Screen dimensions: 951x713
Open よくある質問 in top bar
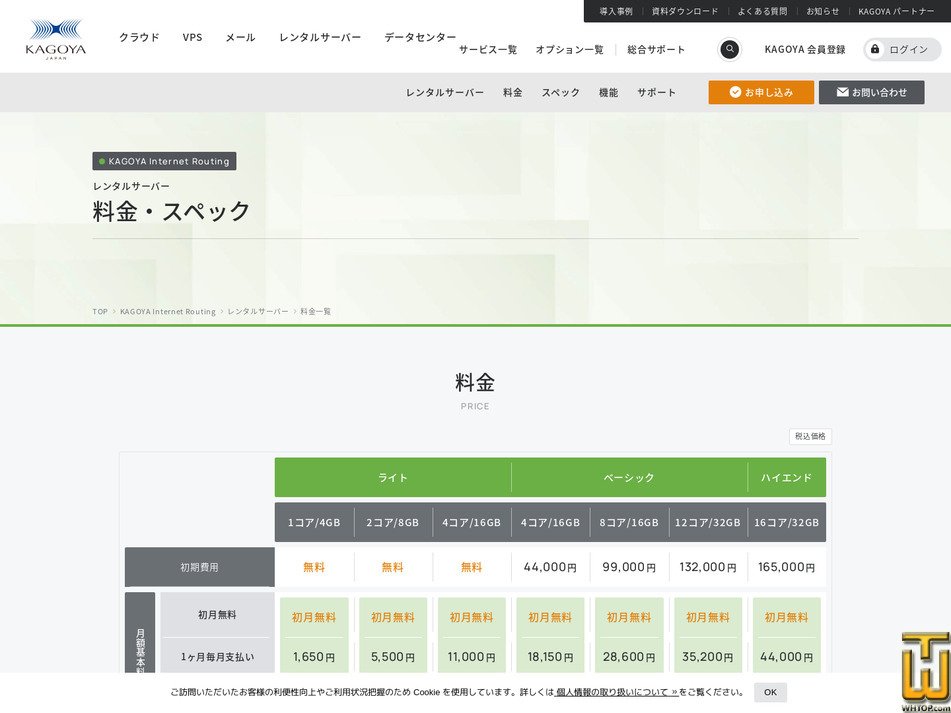tap(762, 11)
